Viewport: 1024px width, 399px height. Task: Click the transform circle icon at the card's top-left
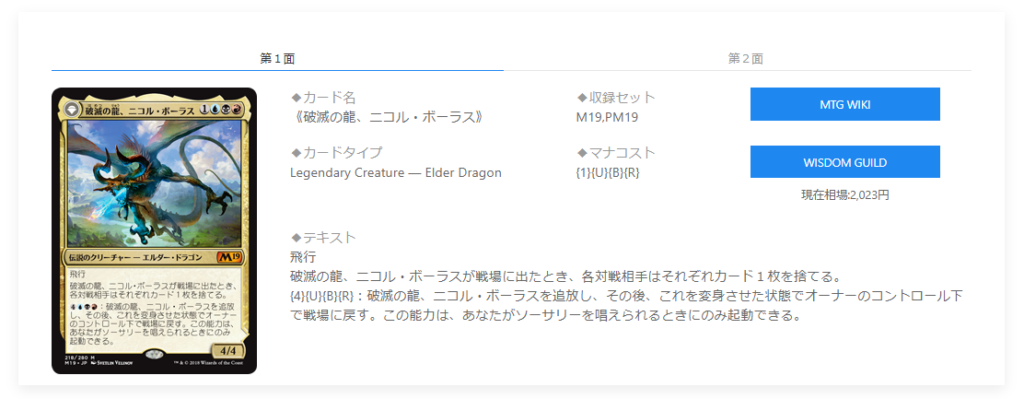pyautogui.click(x=72, y=110)
